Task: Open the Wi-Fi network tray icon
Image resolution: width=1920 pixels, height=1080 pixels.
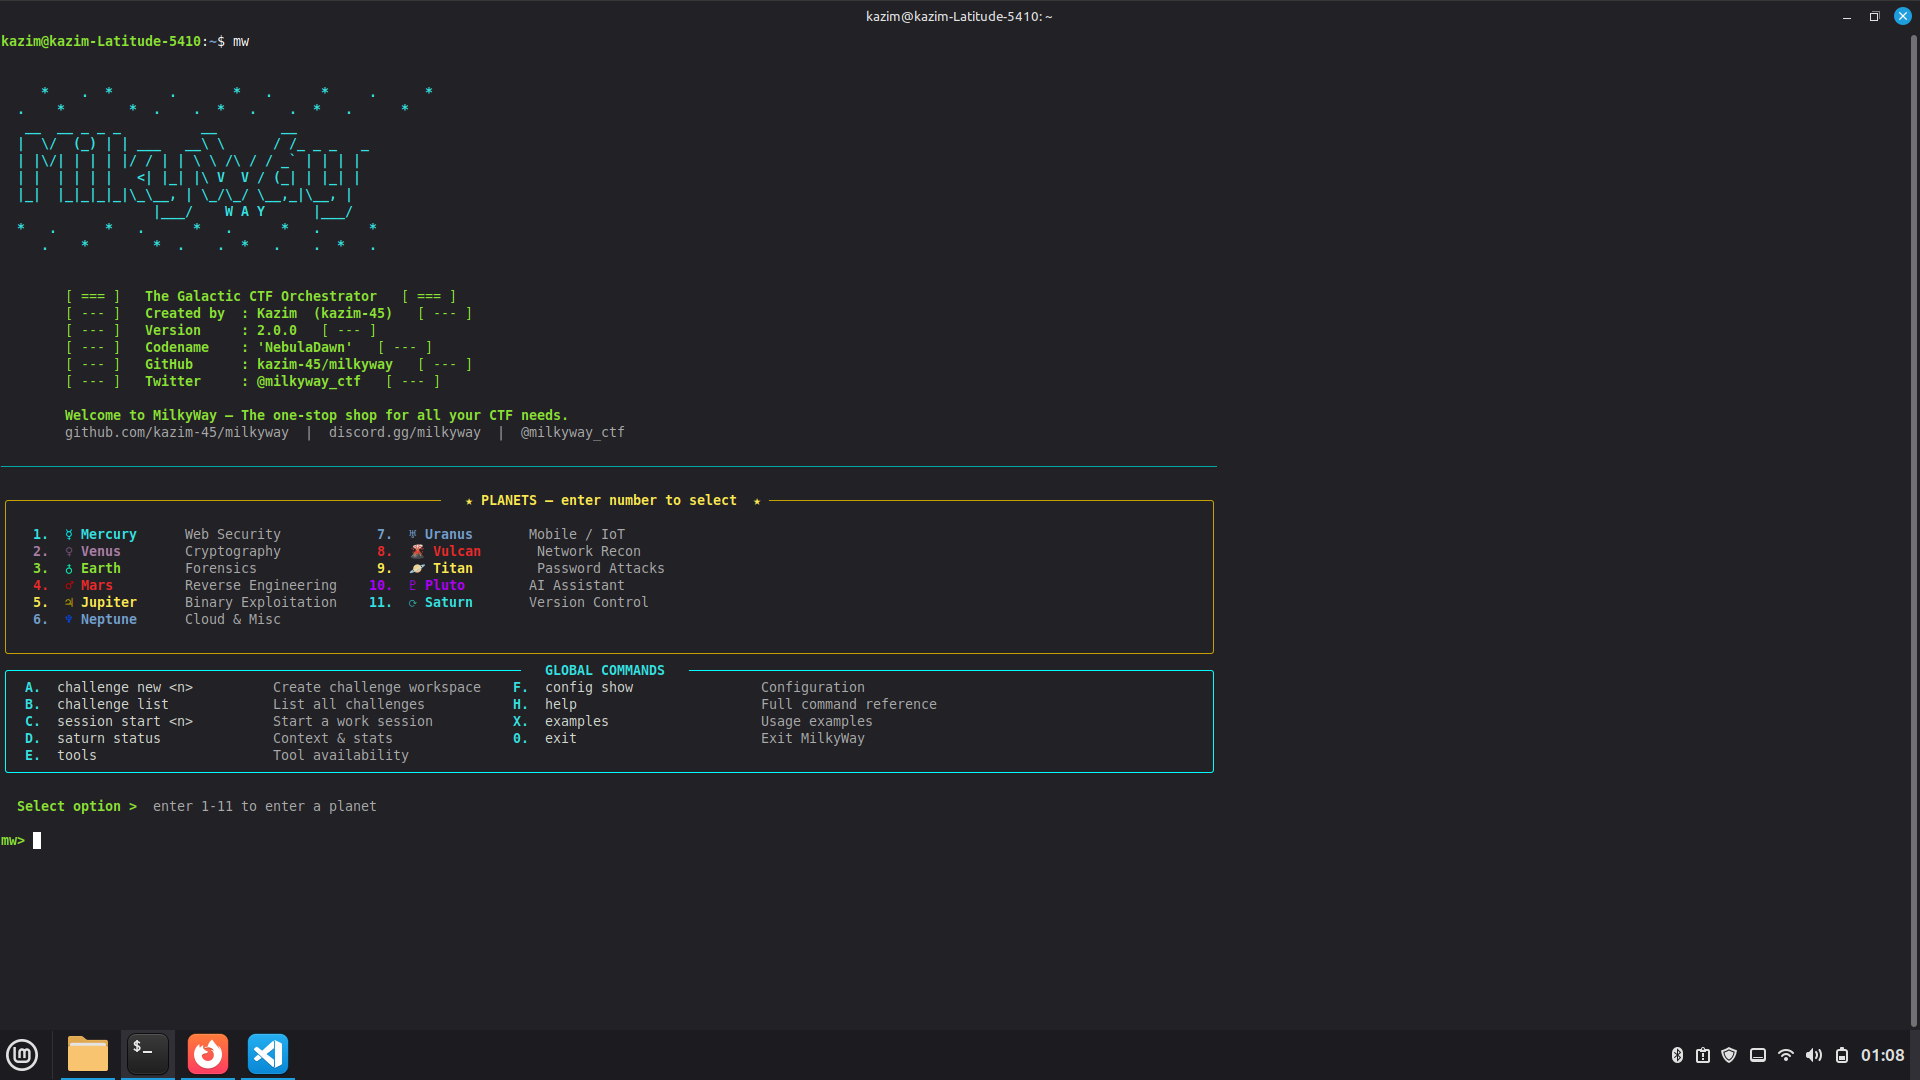Action: [x=1786, y=1055]
